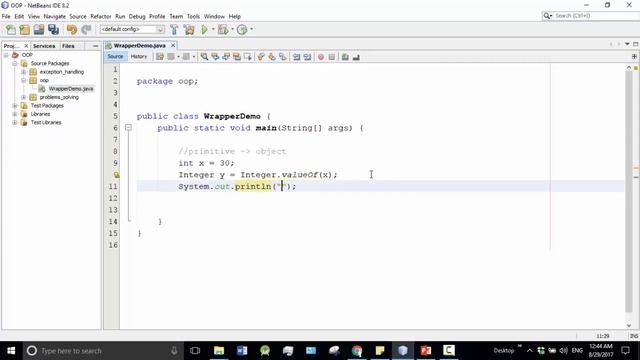The width and height of the screenshot is (640, 360).
Task: Collapse the OOP project node
Action: [6, 55]
